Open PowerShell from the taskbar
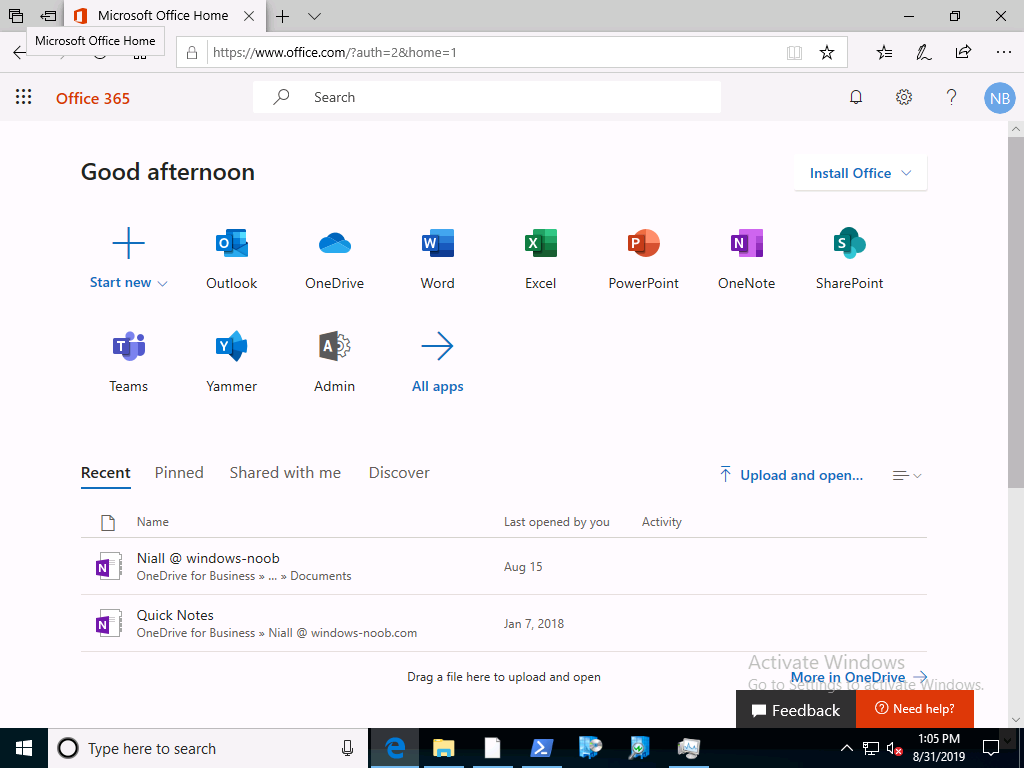 pos(541,748)
